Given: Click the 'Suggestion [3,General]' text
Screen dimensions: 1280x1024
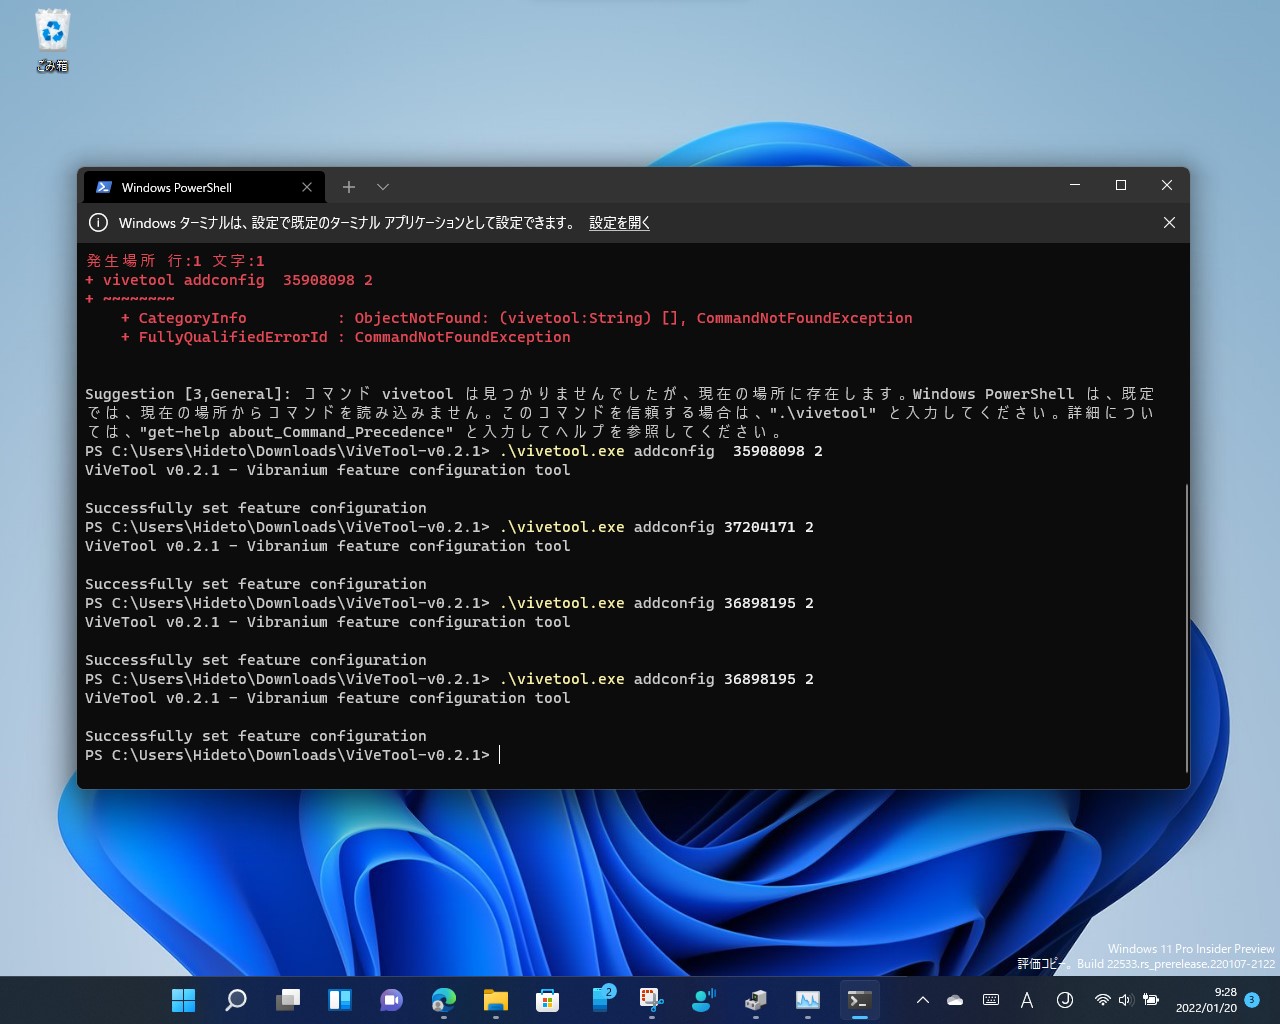Looking at the screenshot, I should 187,394.
